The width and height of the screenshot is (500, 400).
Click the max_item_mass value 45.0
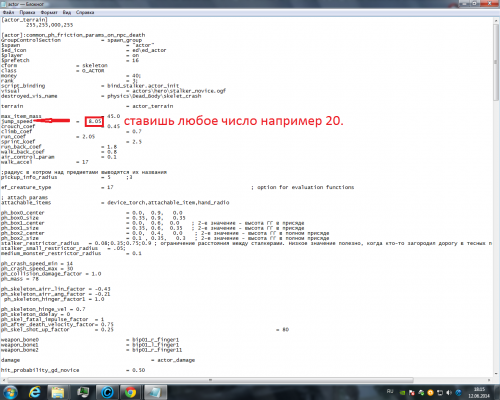point(114,116)
